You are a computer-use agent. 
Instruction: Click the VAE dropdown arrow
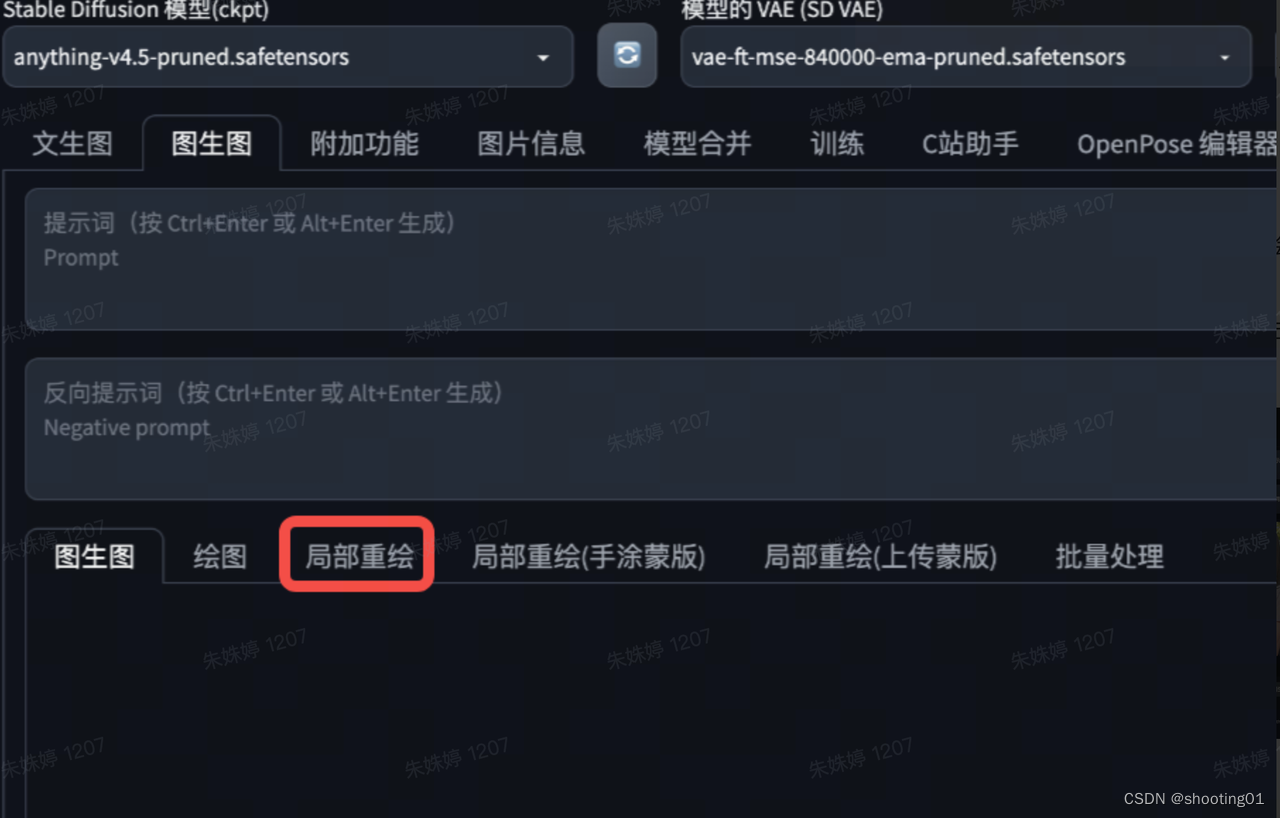(1225, 58)
